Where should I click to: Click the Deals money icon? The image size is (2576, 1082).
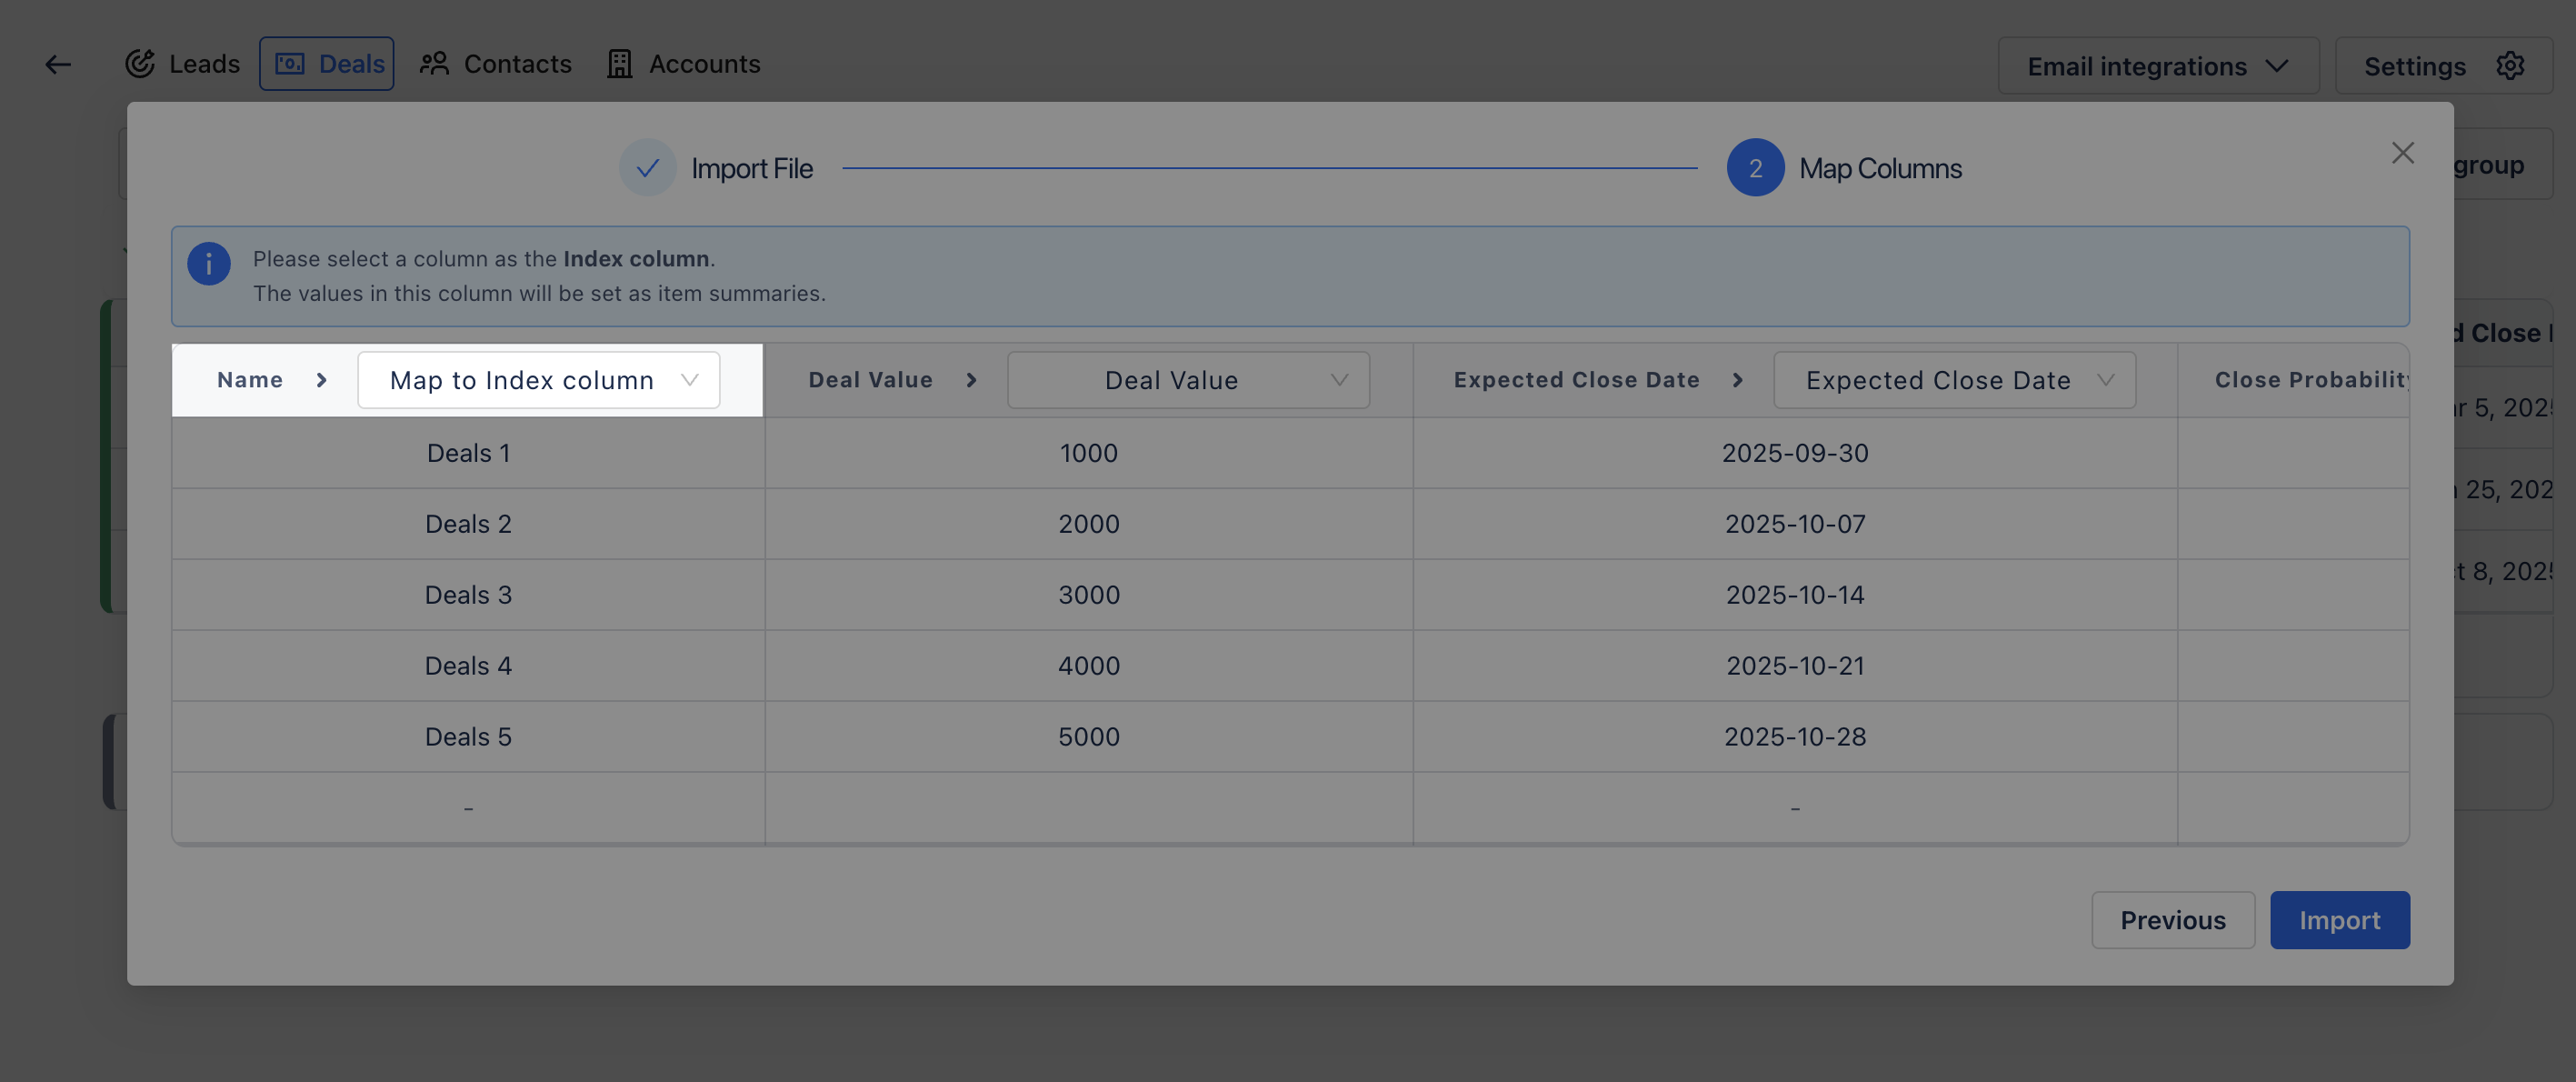pyautogui.click(x=289, y=64)
